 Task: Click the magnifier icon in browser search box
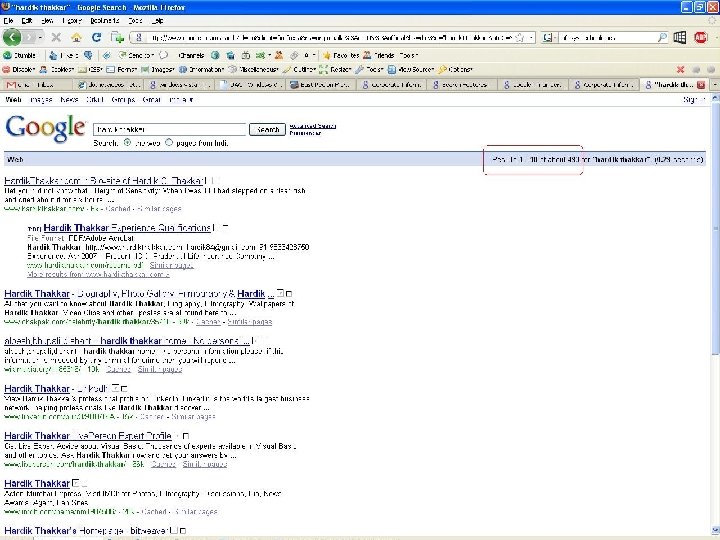662,37
